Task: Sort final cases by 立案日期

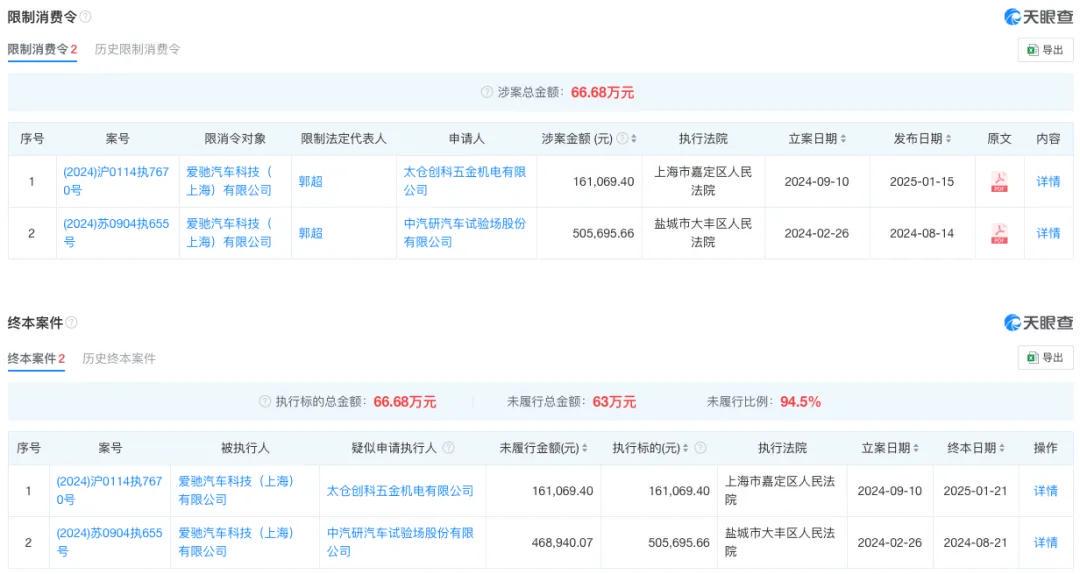Action: click(x=916, y=448)
